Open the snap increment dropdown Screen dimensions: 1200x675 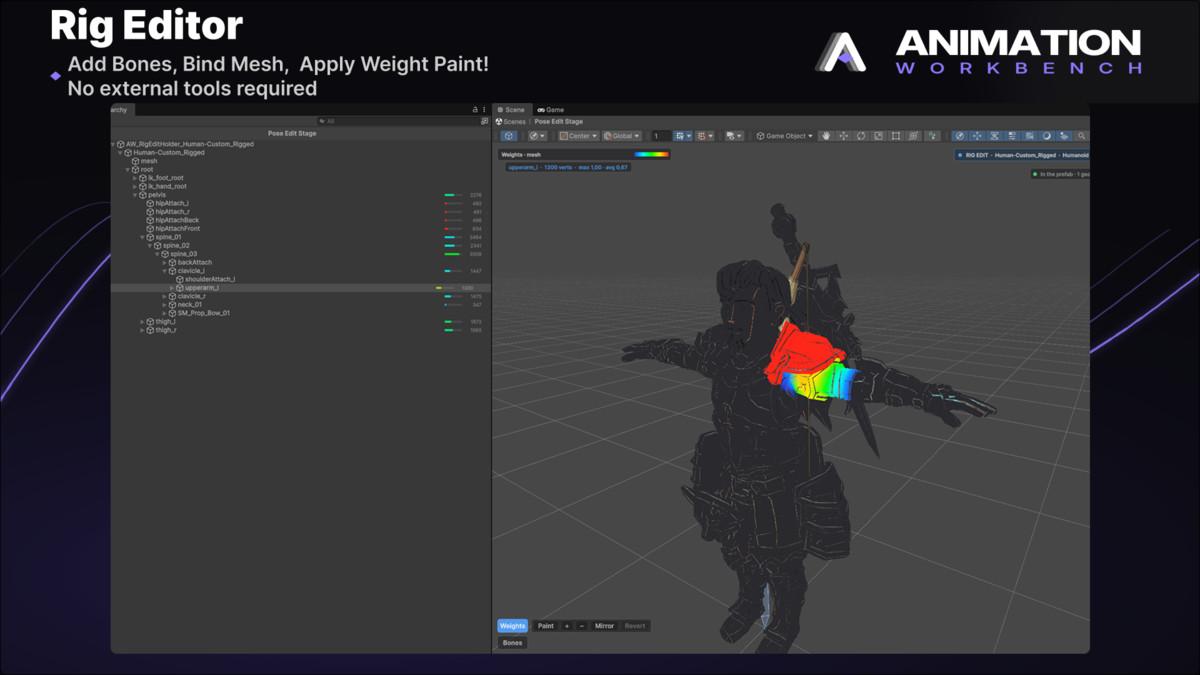705,136
